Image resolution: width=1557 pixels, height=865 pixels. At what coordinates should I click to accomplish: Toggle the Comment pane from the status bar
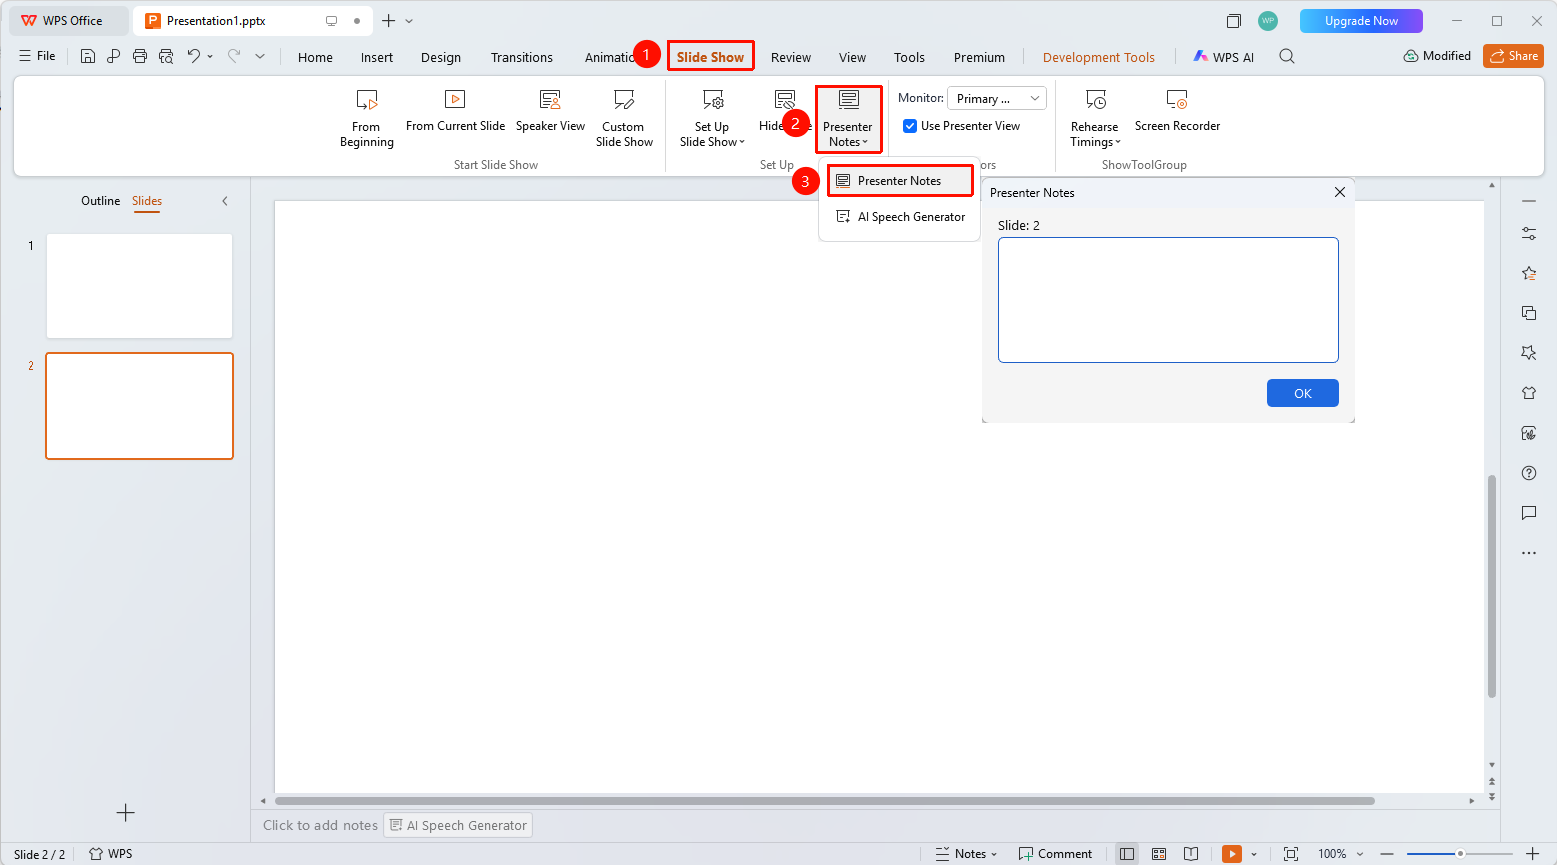(x=1055, y=854)
